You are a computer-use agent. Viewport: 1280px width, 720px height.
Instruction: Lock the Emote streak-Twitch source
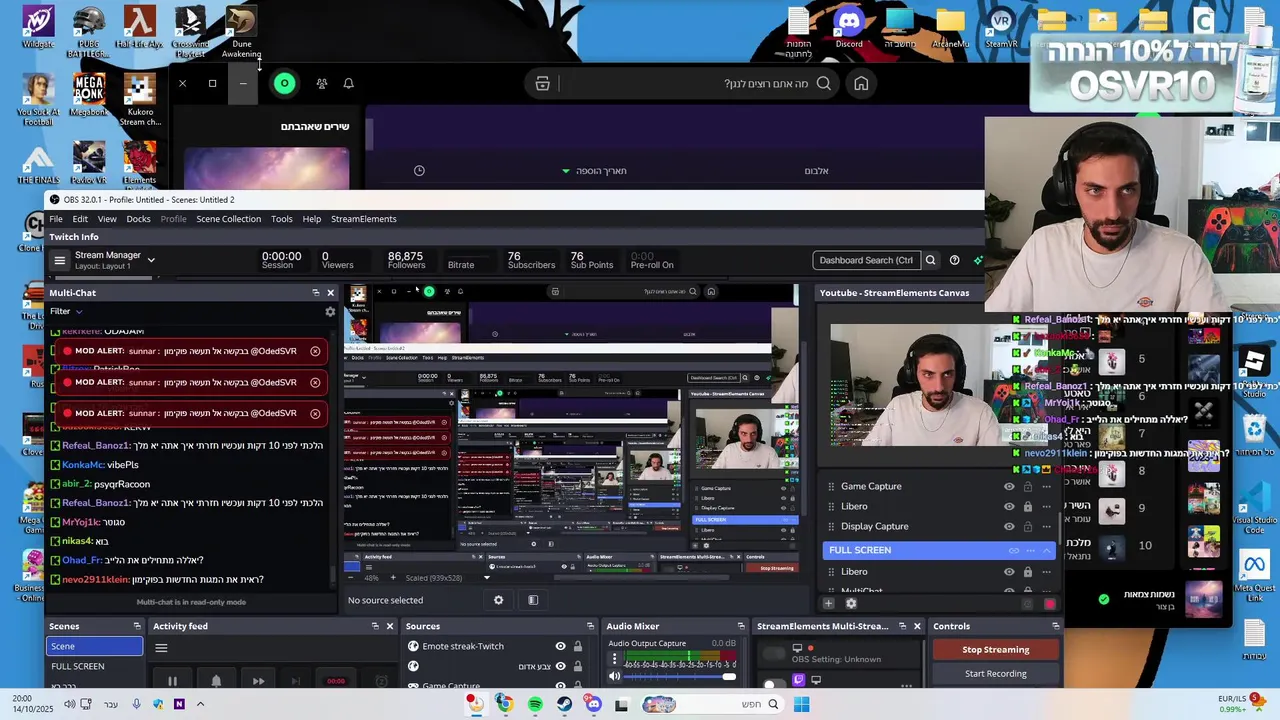pyautogui.click(x=577, y=646)
